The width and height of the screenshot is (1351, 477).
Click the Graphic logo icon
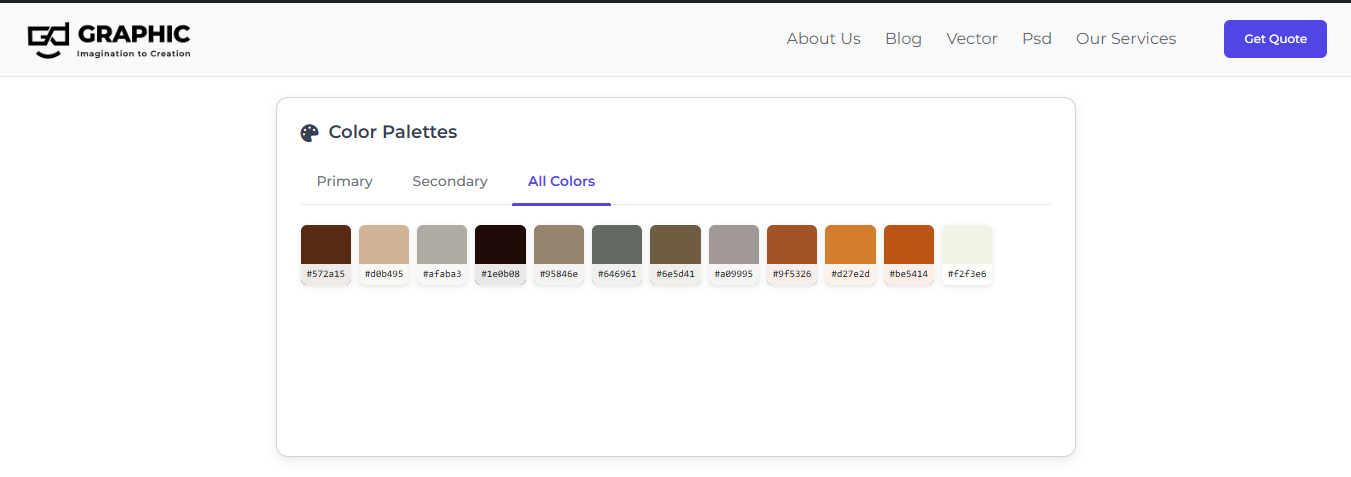pyautogui.click(x=48, y=39)
